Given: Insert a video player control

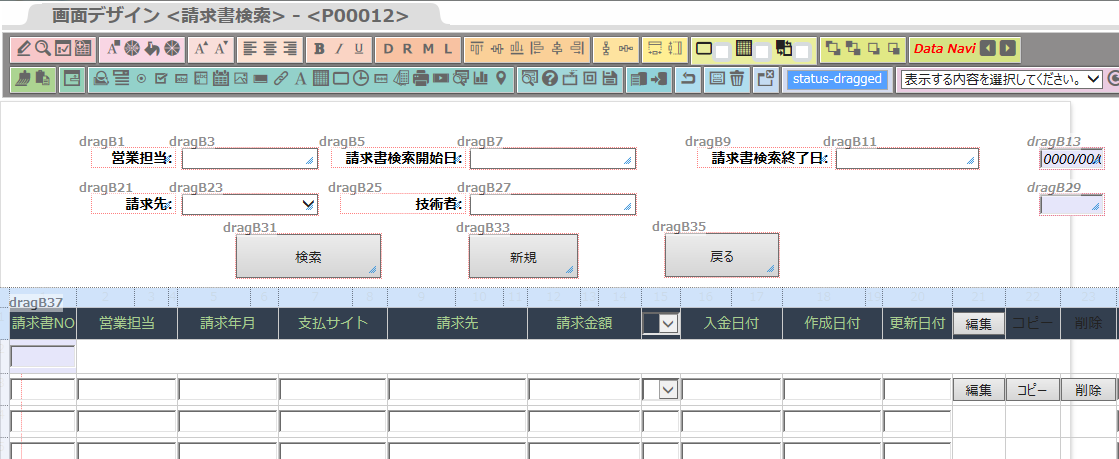Looking at the screenshot, I should [441, 79].
